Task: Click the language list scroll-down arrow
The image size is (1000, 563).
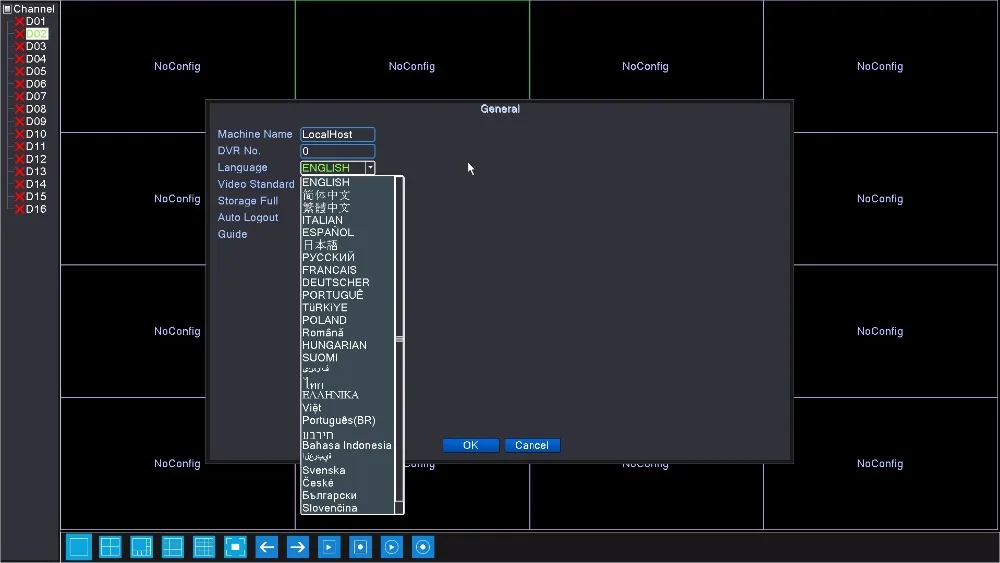Action: tap(399, 508)
